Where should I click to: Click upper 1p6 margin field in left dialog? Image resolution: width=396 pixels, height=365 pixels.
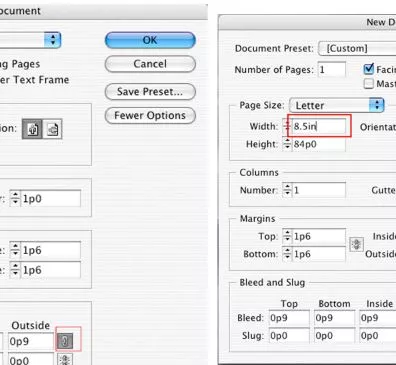[50, 250]
